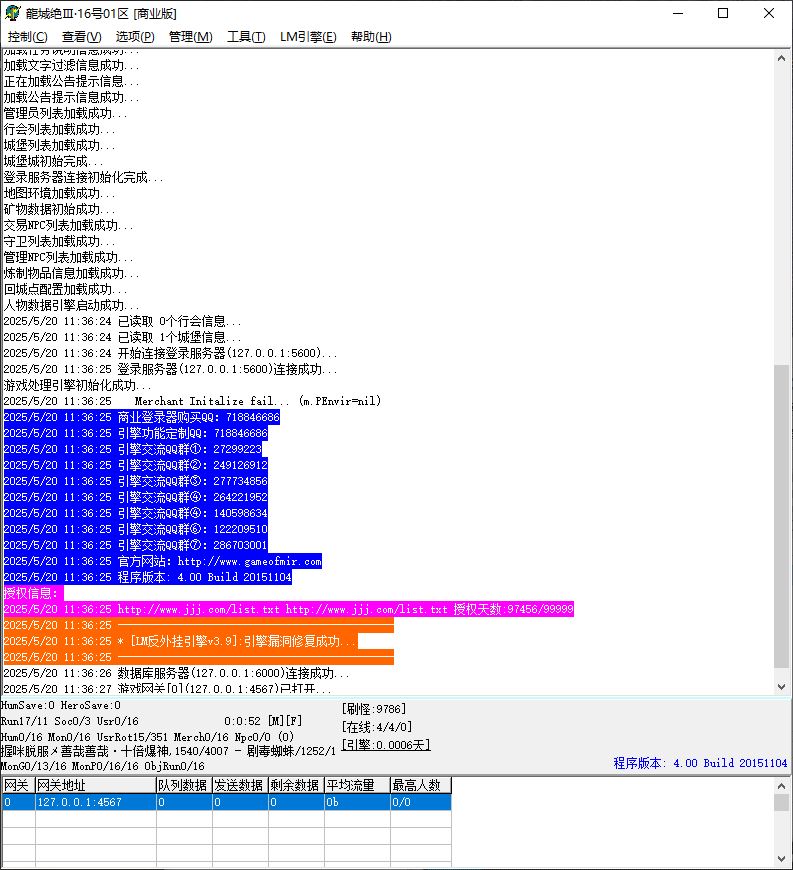
Task: Click the 引擎功能定制QQ log line
Action: [x=135, y=433]
